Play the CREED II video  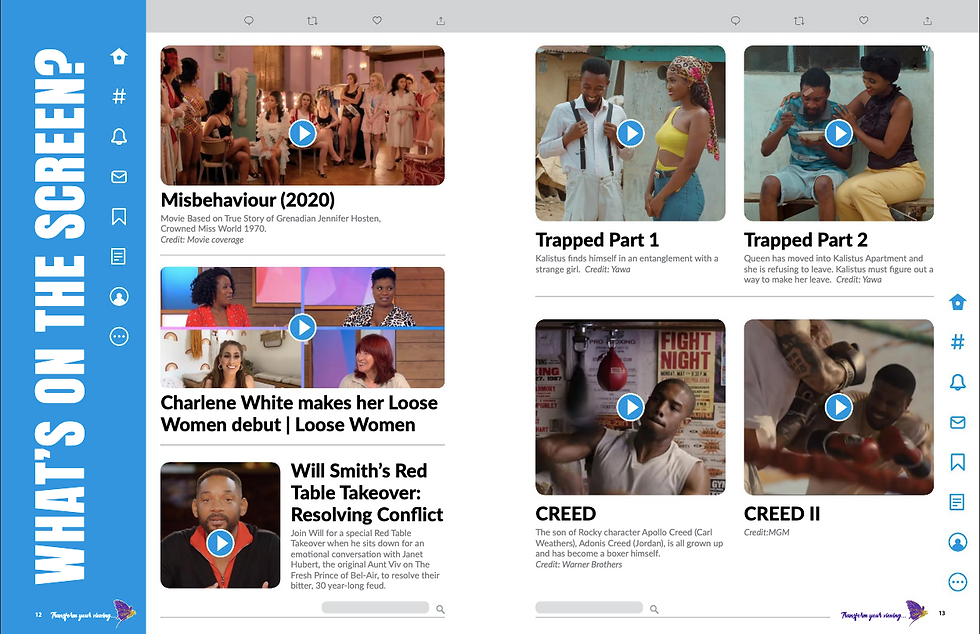pos(839,407)
